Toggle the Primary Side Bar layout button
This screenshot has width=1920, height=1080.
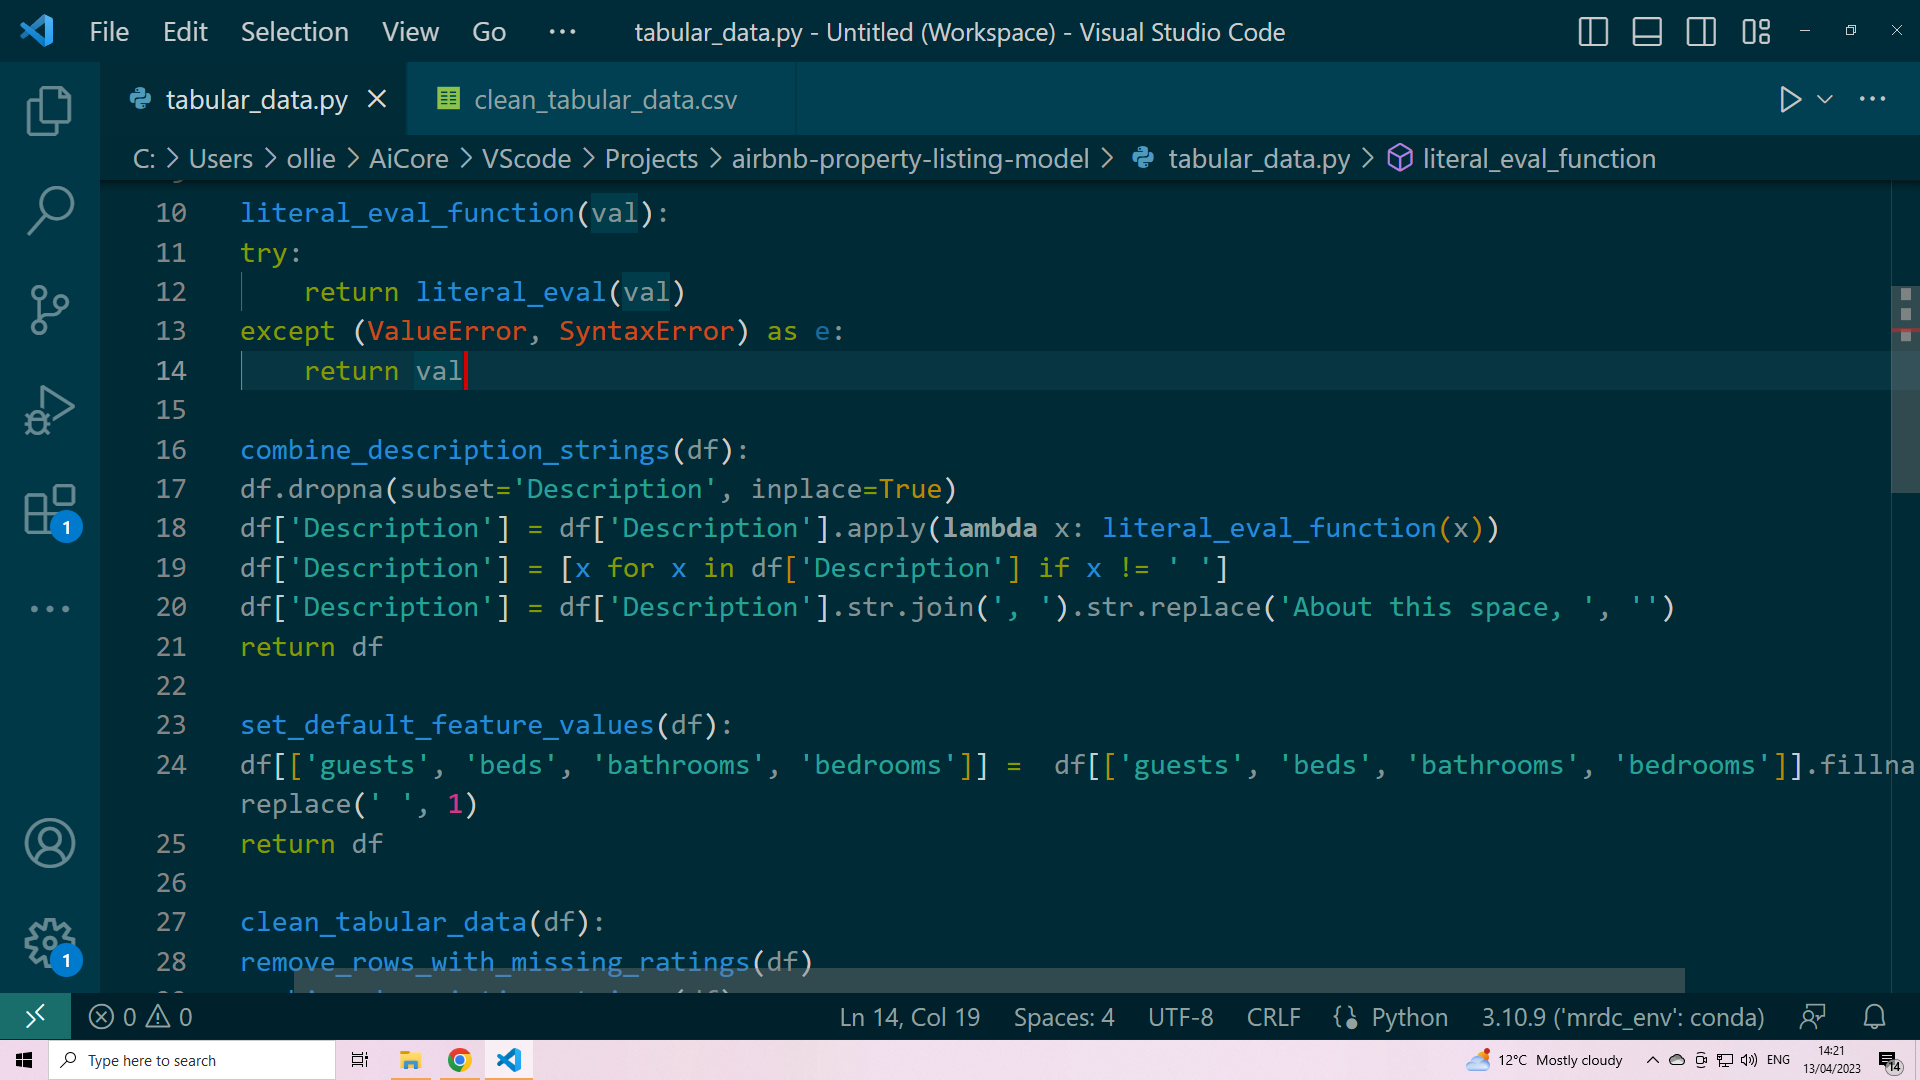[1593, 32]
